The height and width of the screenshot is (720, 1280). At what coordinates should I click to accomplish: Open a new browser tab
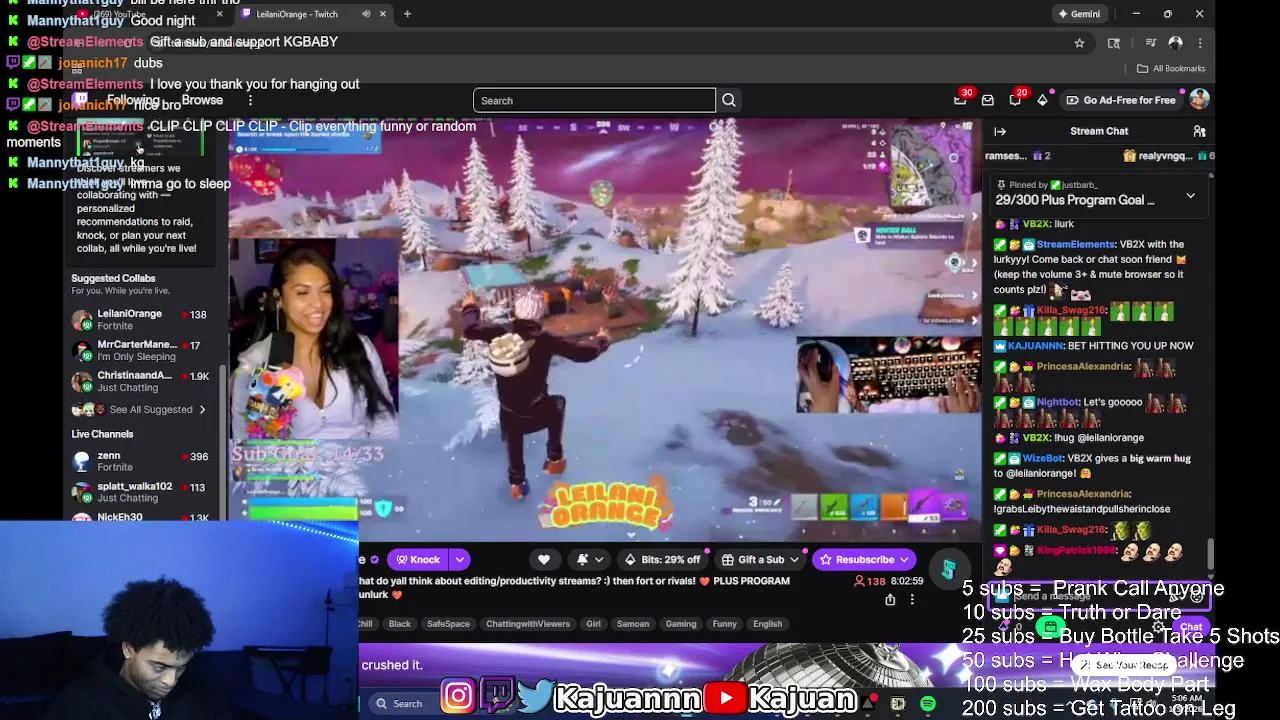pos(407,14)
